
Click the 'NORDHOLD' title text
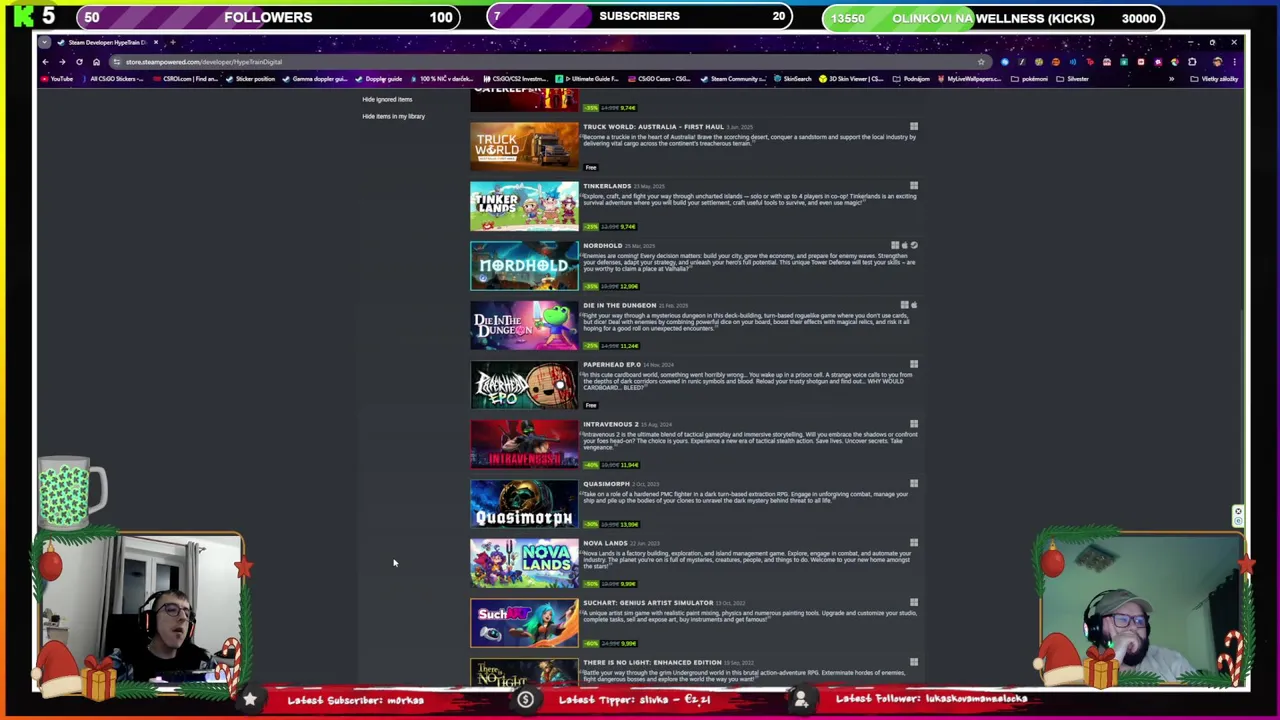coord(602,246)
